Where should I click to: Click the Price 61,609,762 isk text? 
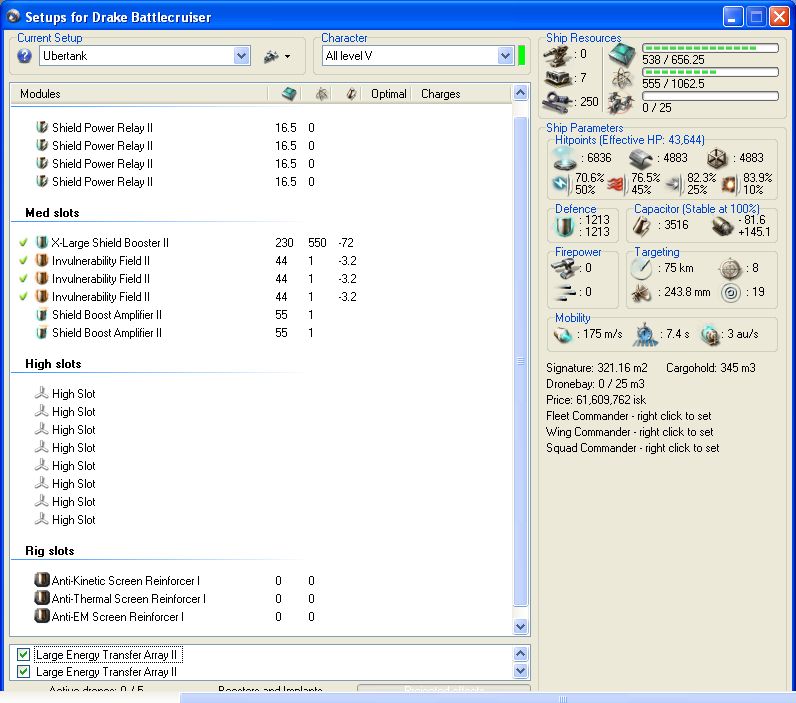(596, 399)
